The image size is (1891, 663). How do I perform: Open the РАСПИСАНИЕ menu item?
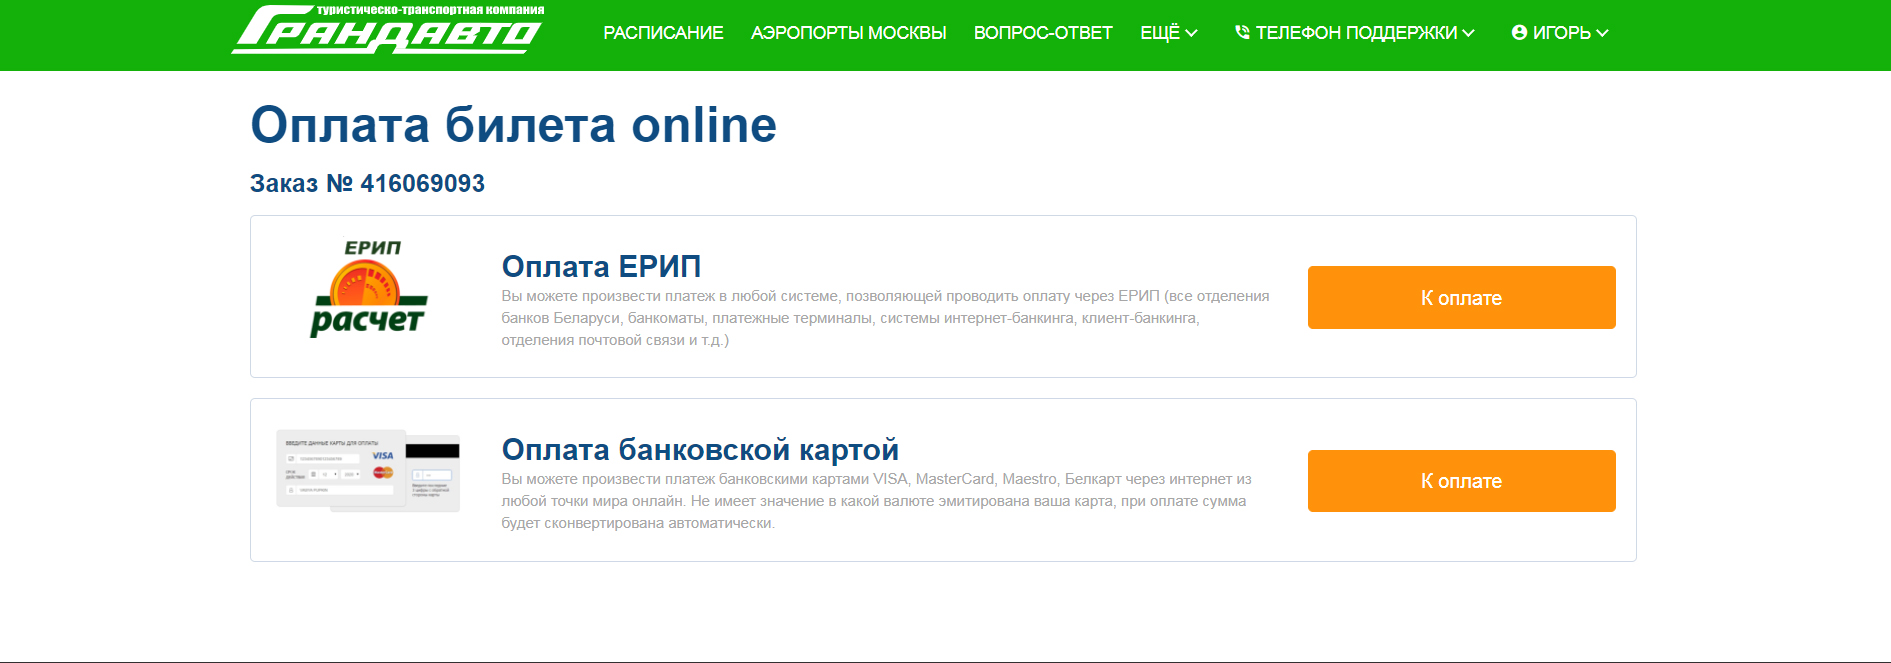(663, 33)
